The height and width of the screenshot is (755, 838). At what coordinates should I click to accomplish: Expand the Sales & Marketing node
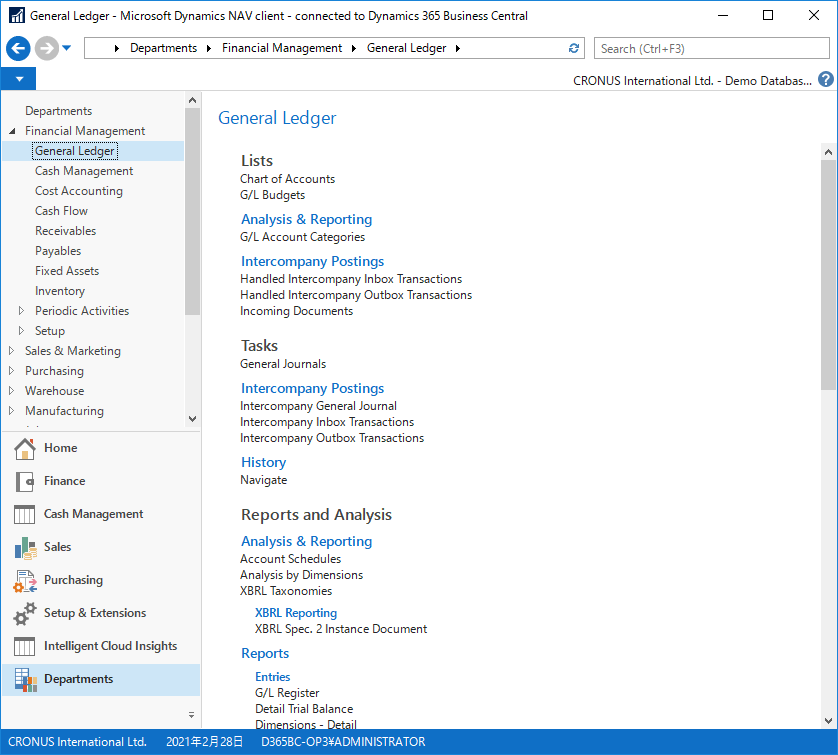point(11,351)
